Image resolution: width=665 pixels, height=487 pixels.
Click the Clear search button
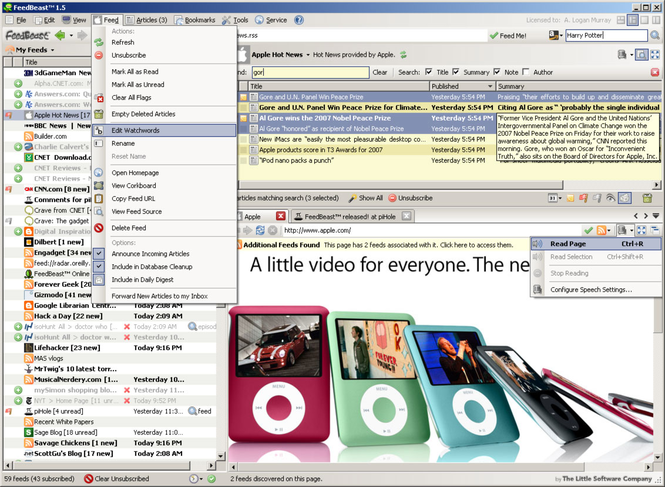pyautogui.click(x=380, y=73)
